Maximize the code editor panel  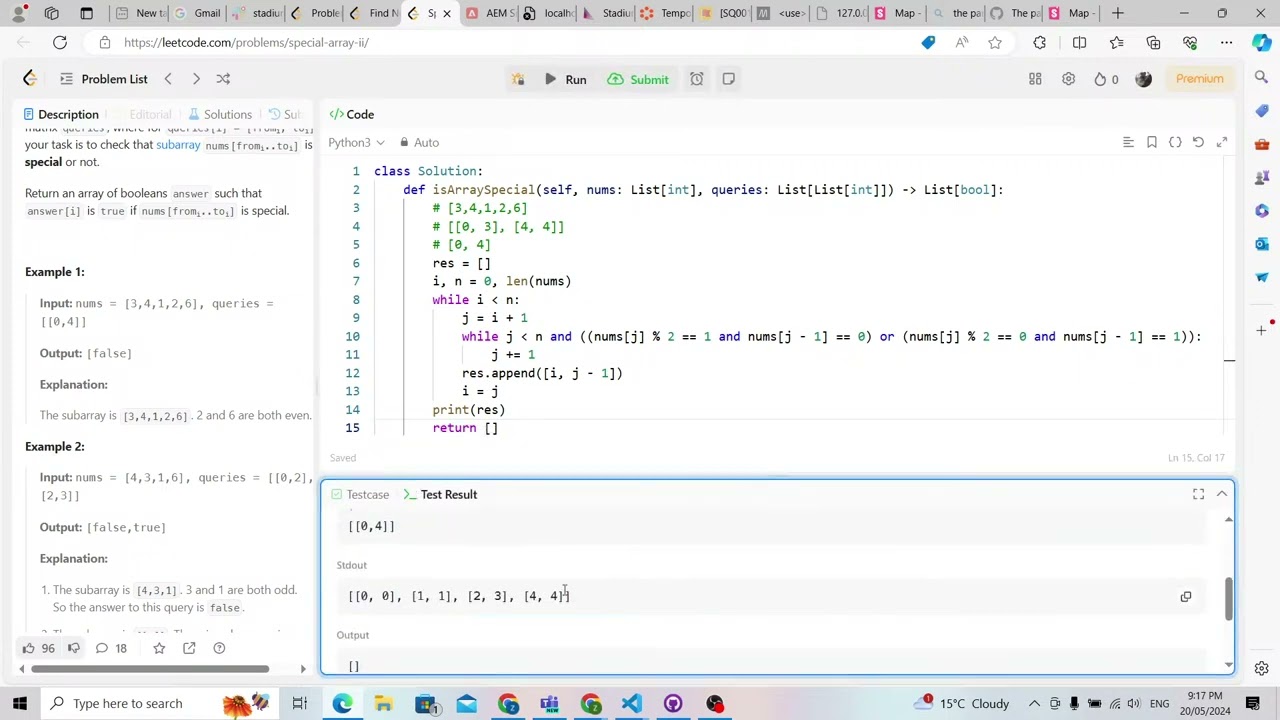[1222, 143]
